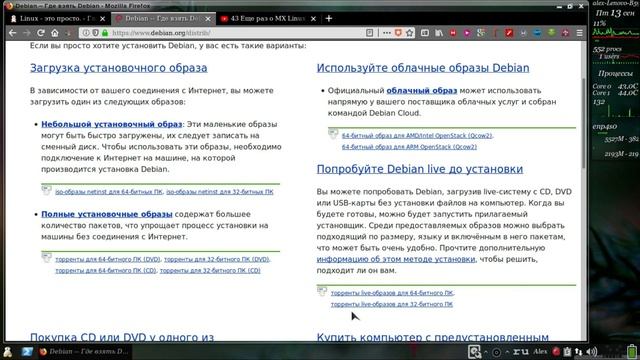Open the network connections tray icon

coord(579,351)
